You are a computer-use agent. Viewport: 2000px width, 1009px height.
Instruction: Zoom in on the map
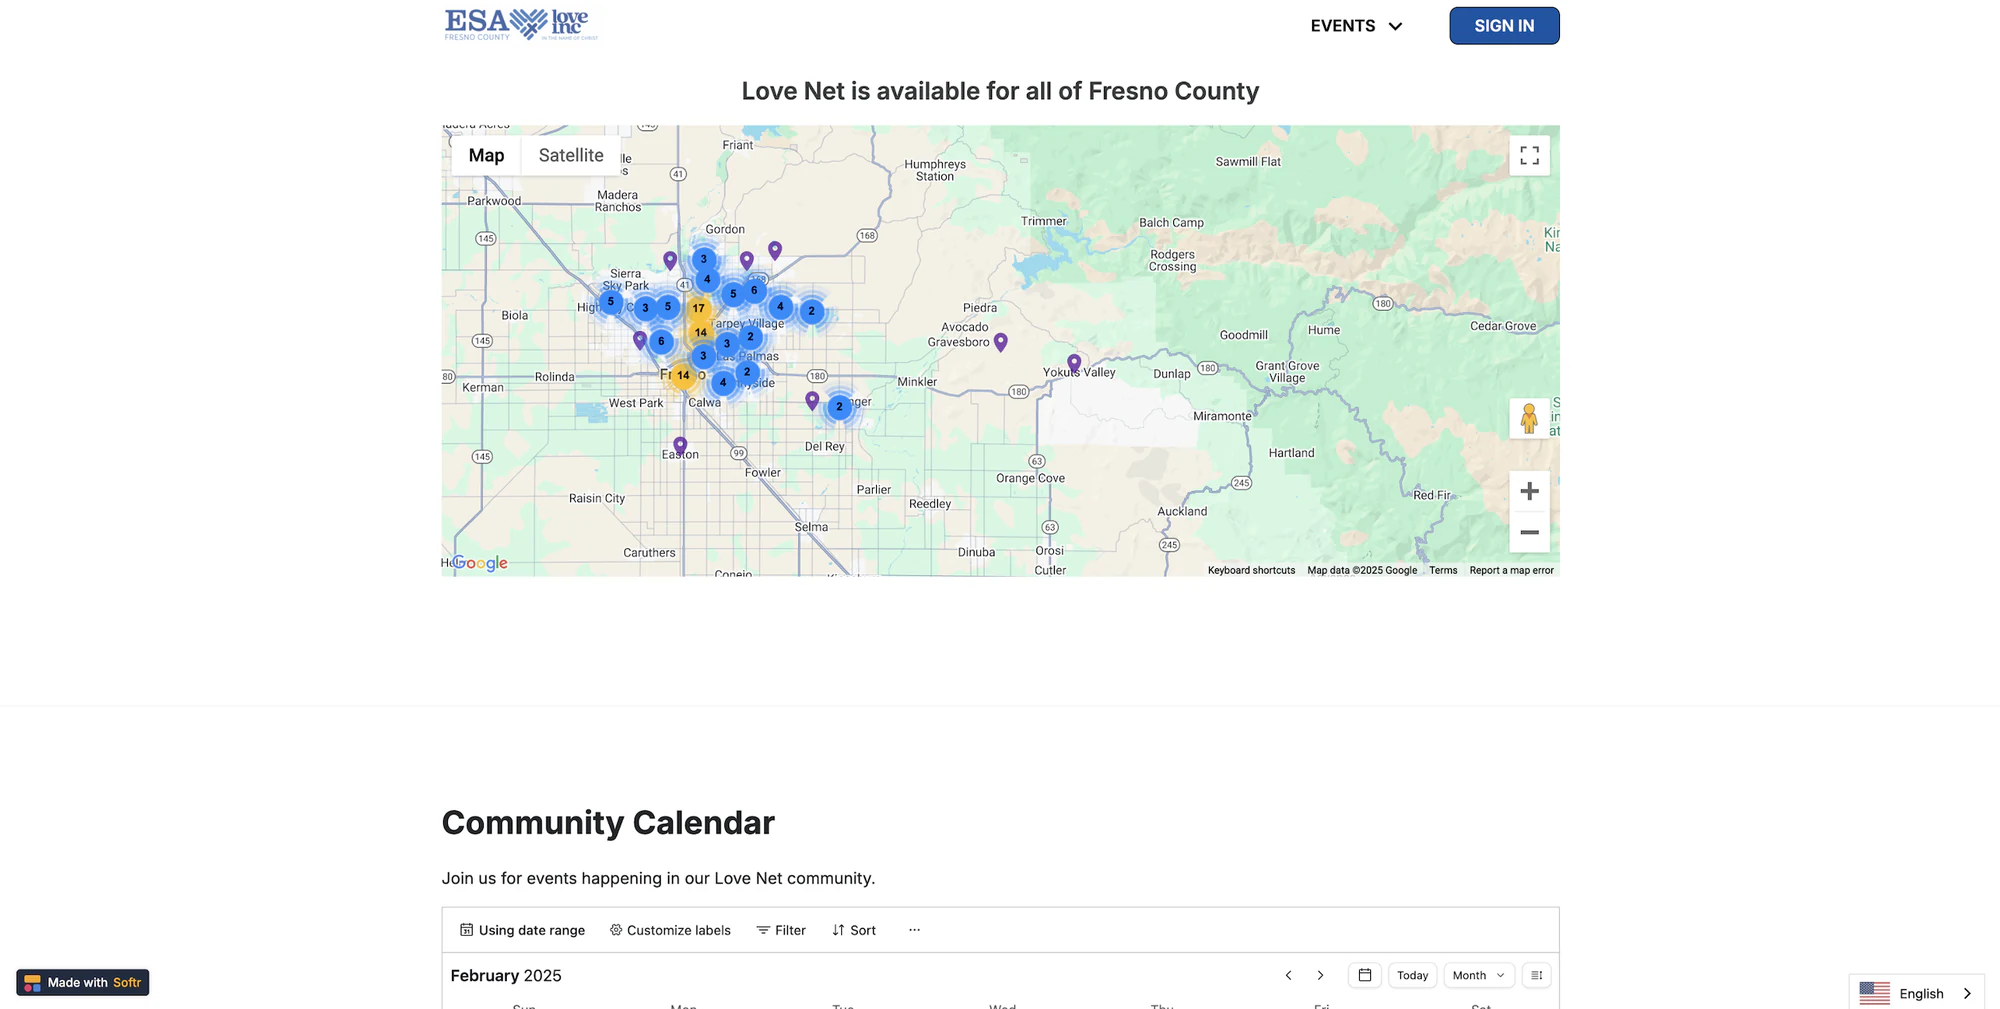pos(1529,491)
